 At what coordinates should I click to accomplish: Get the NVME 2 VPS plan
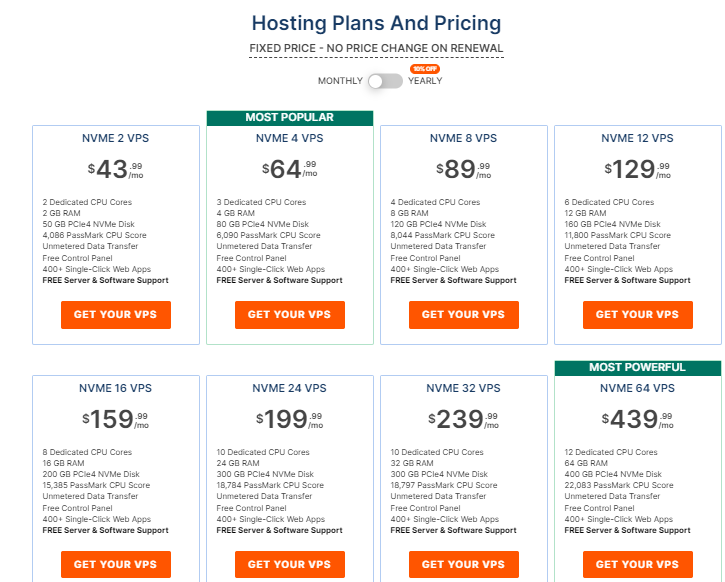[x=116, y=314]
